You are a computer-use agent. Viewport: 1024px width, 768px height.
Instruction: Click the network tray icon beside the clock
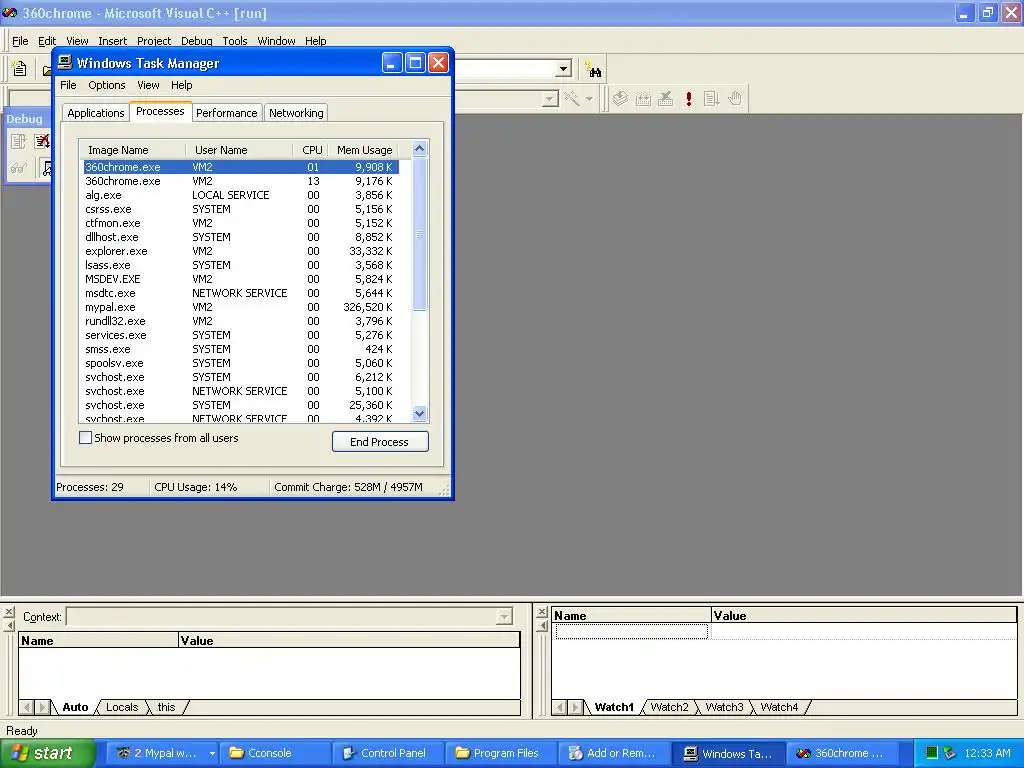coord(950,753)
